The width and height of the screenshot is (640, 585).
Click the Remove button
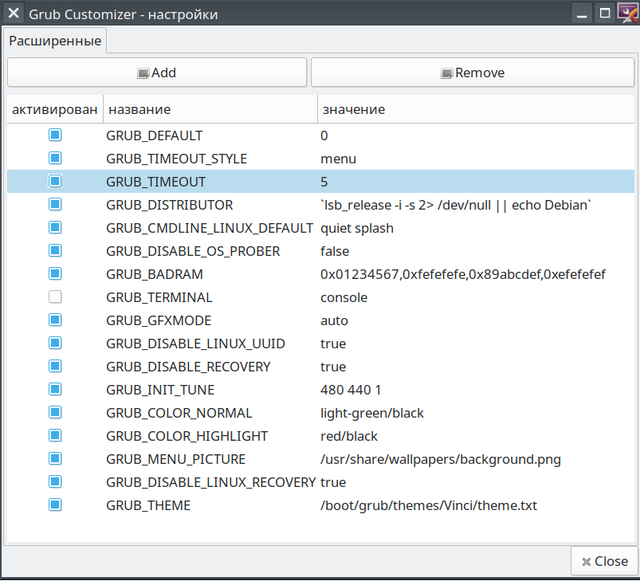pos(473,73)
